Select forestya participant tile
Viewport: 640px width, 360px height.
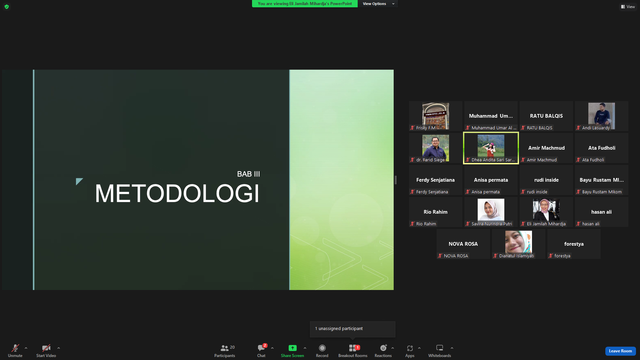573,244
